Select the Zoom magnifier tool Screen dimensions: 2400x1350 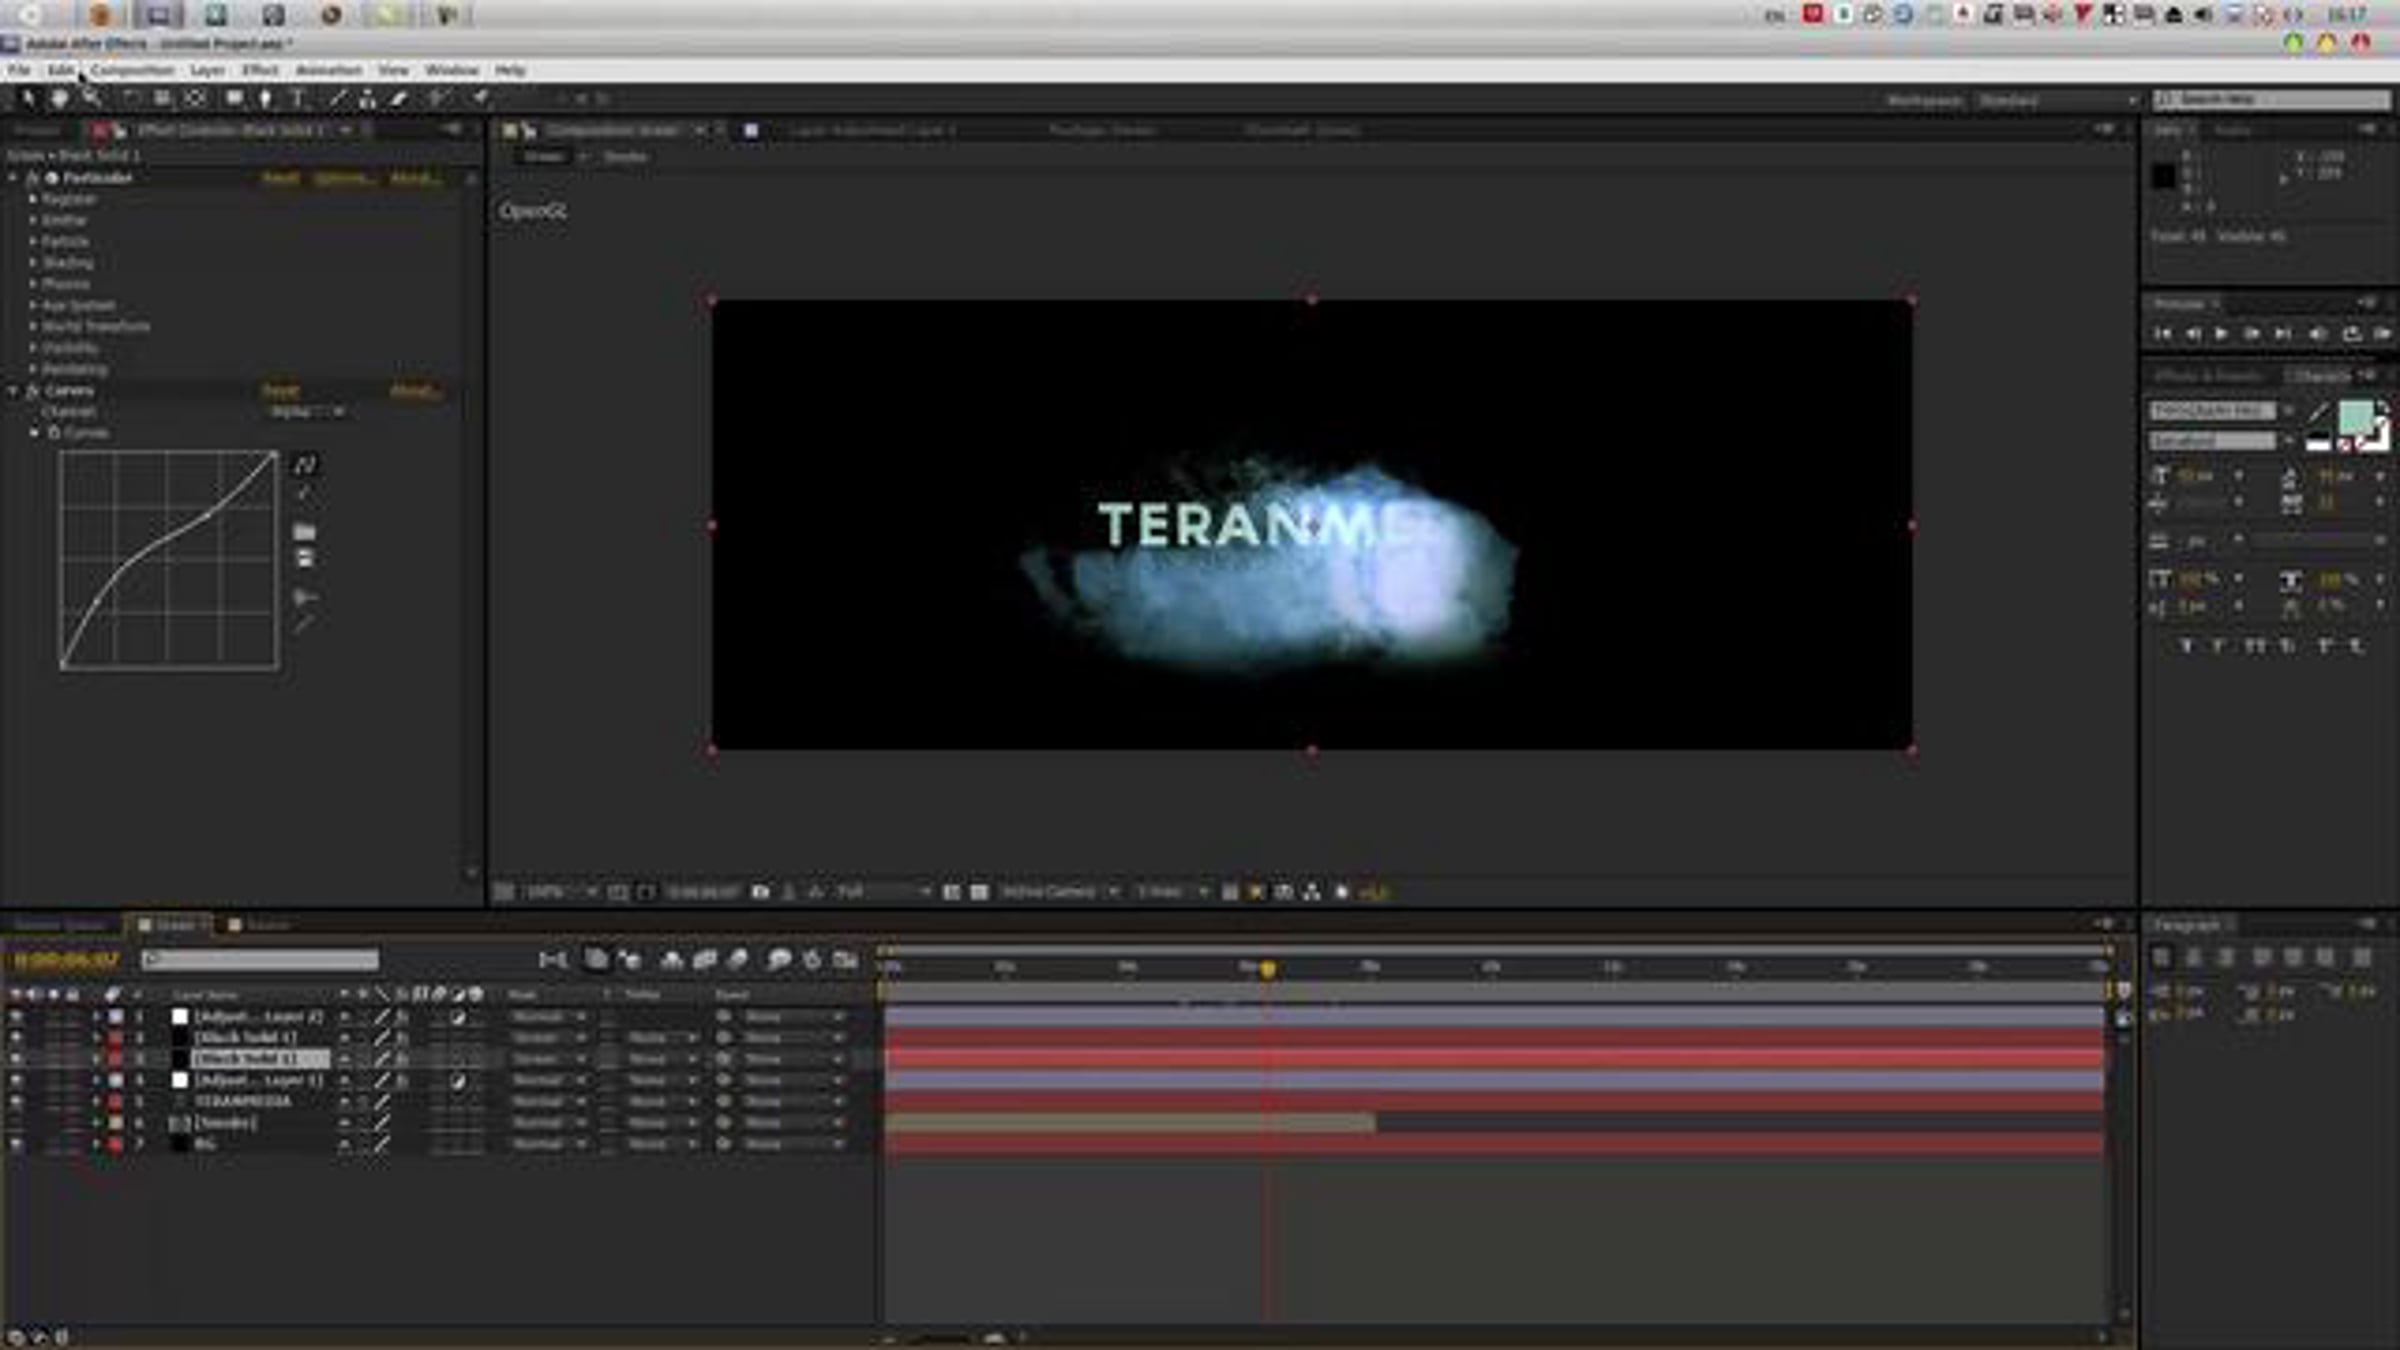click(91, 98)
